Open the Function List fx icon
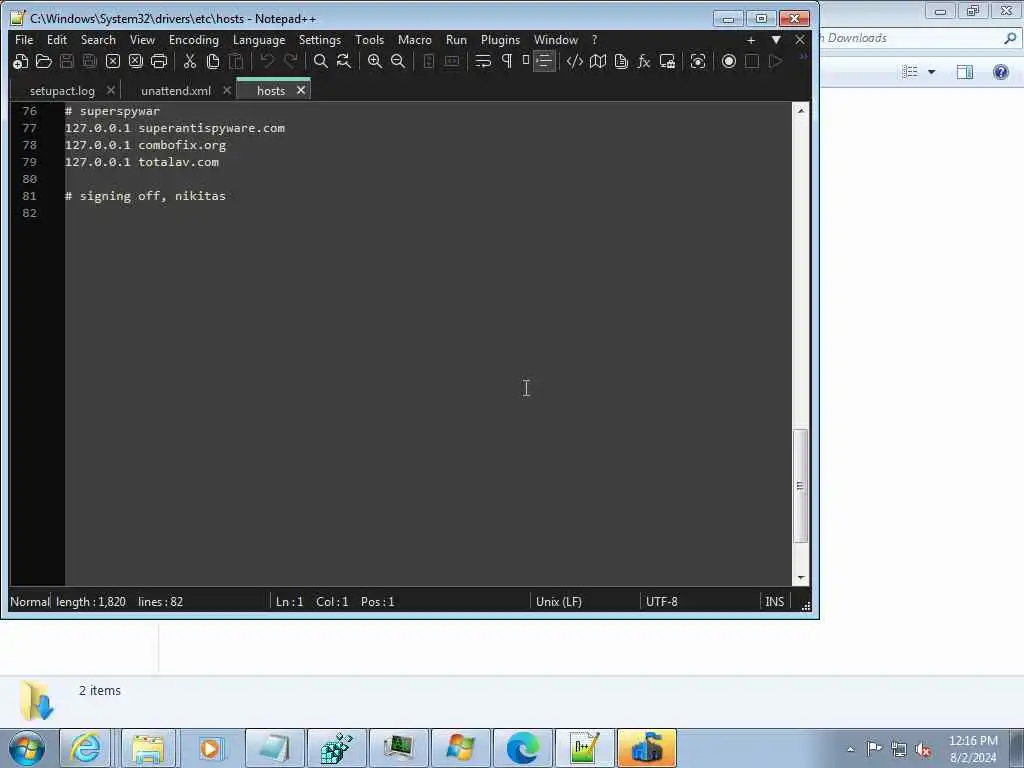The image size is (1024, 768). click(644, 61)
